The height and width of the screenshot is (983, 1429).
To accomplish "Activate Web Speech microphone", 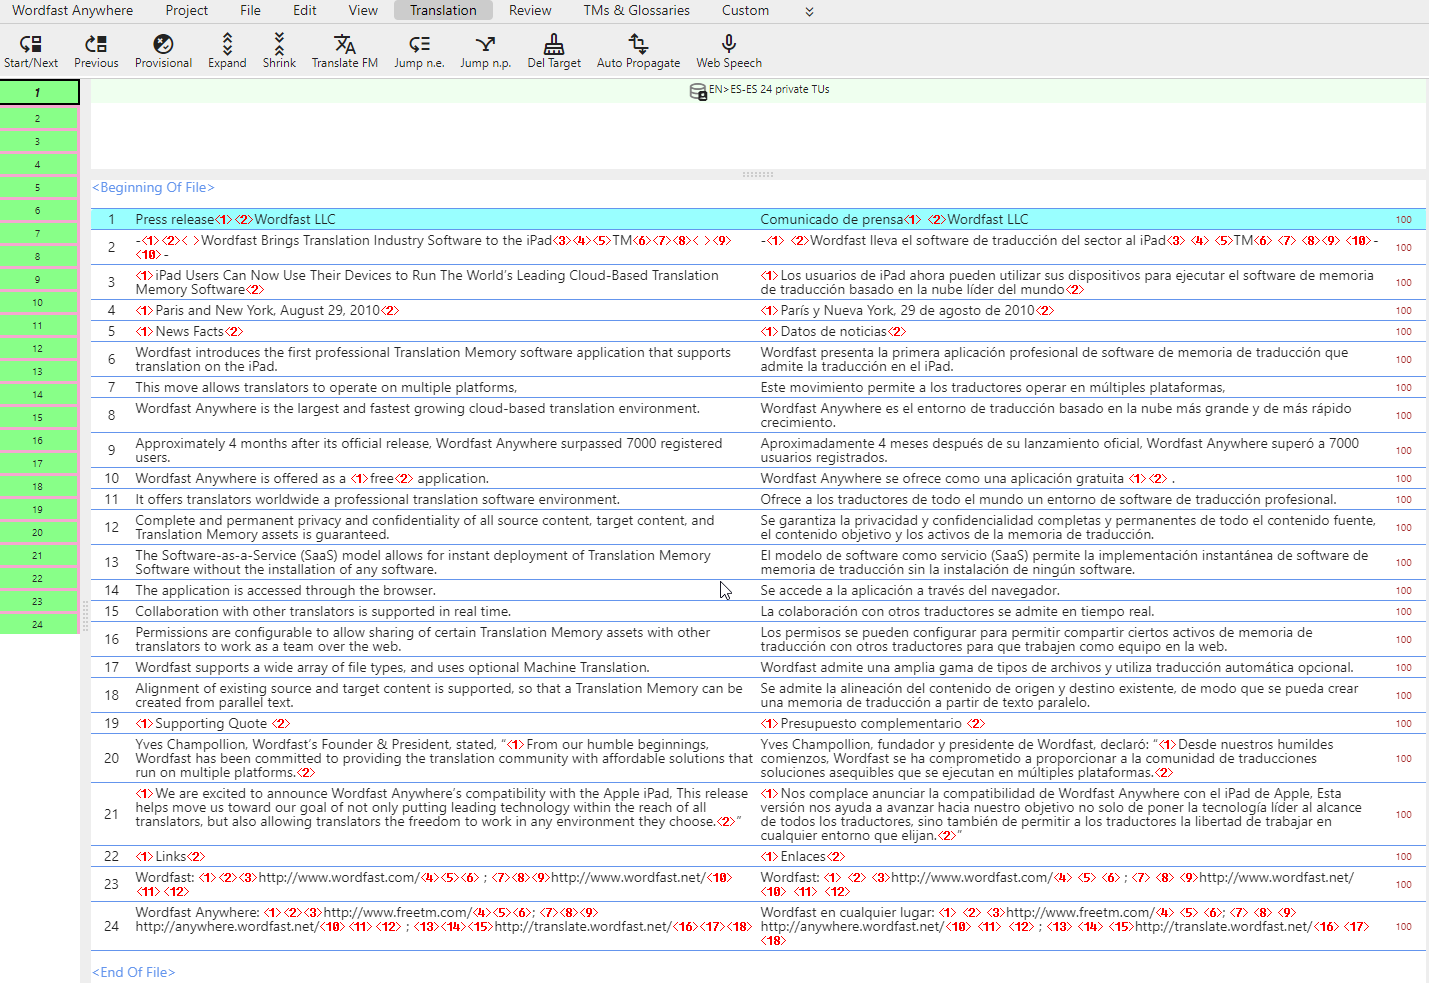I will click(x=729, y=44).
